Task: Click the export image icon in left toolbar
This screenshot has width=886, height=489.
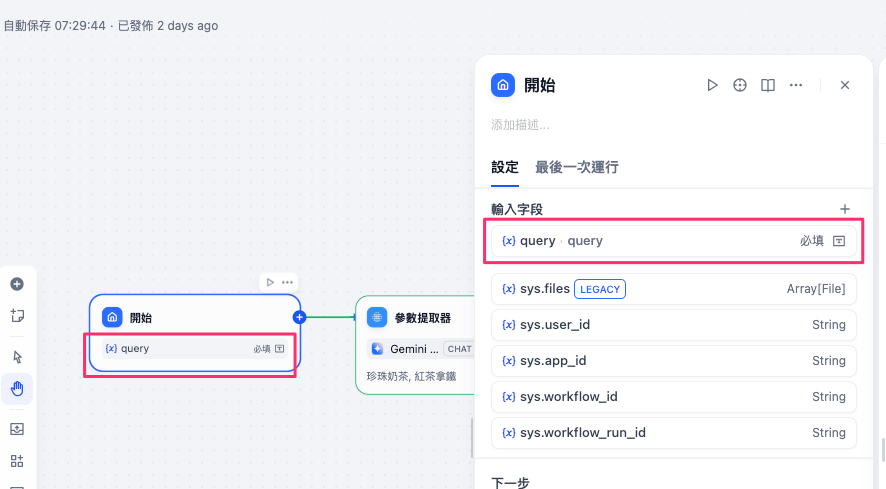Action: pos(17,429)
